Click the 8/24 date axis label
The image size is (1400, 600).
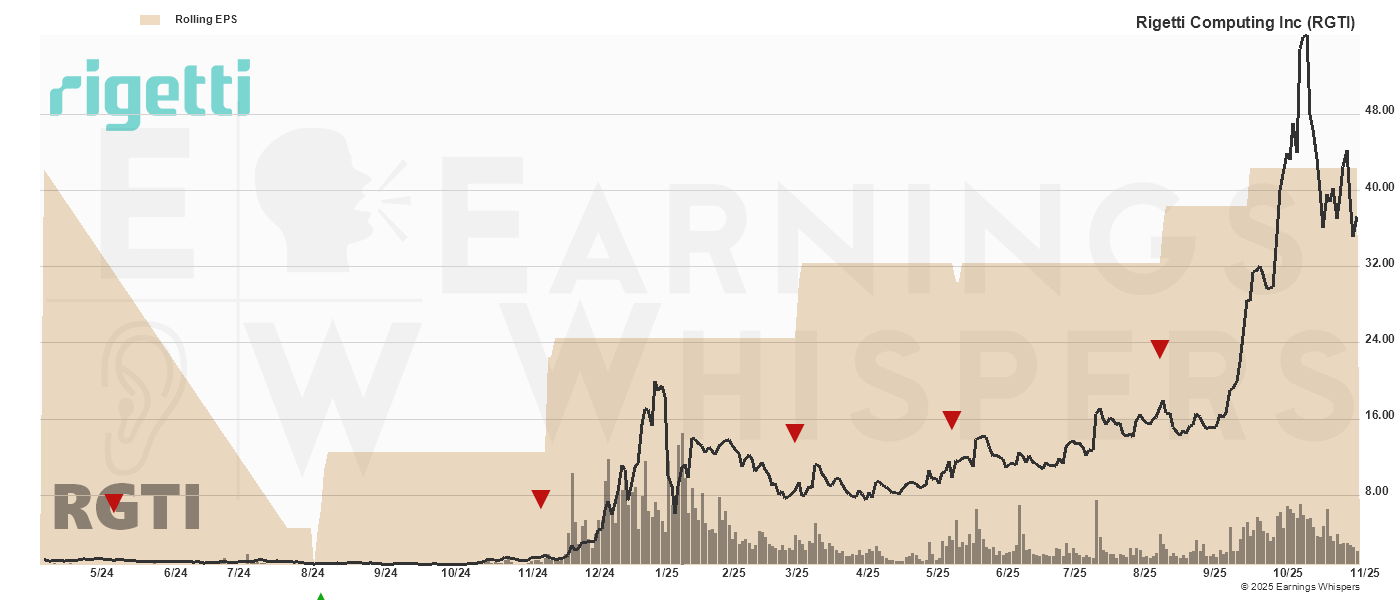tap(313, 573)
